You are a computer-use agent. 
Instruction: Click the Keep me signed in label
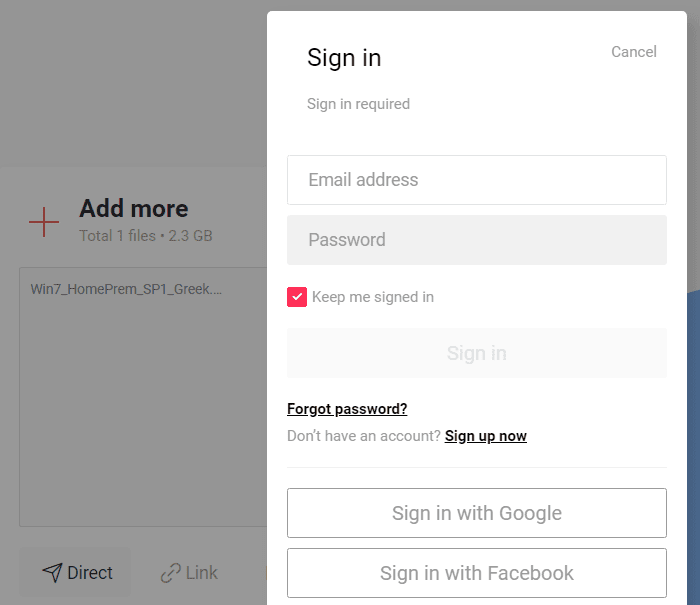pos(373,297)
